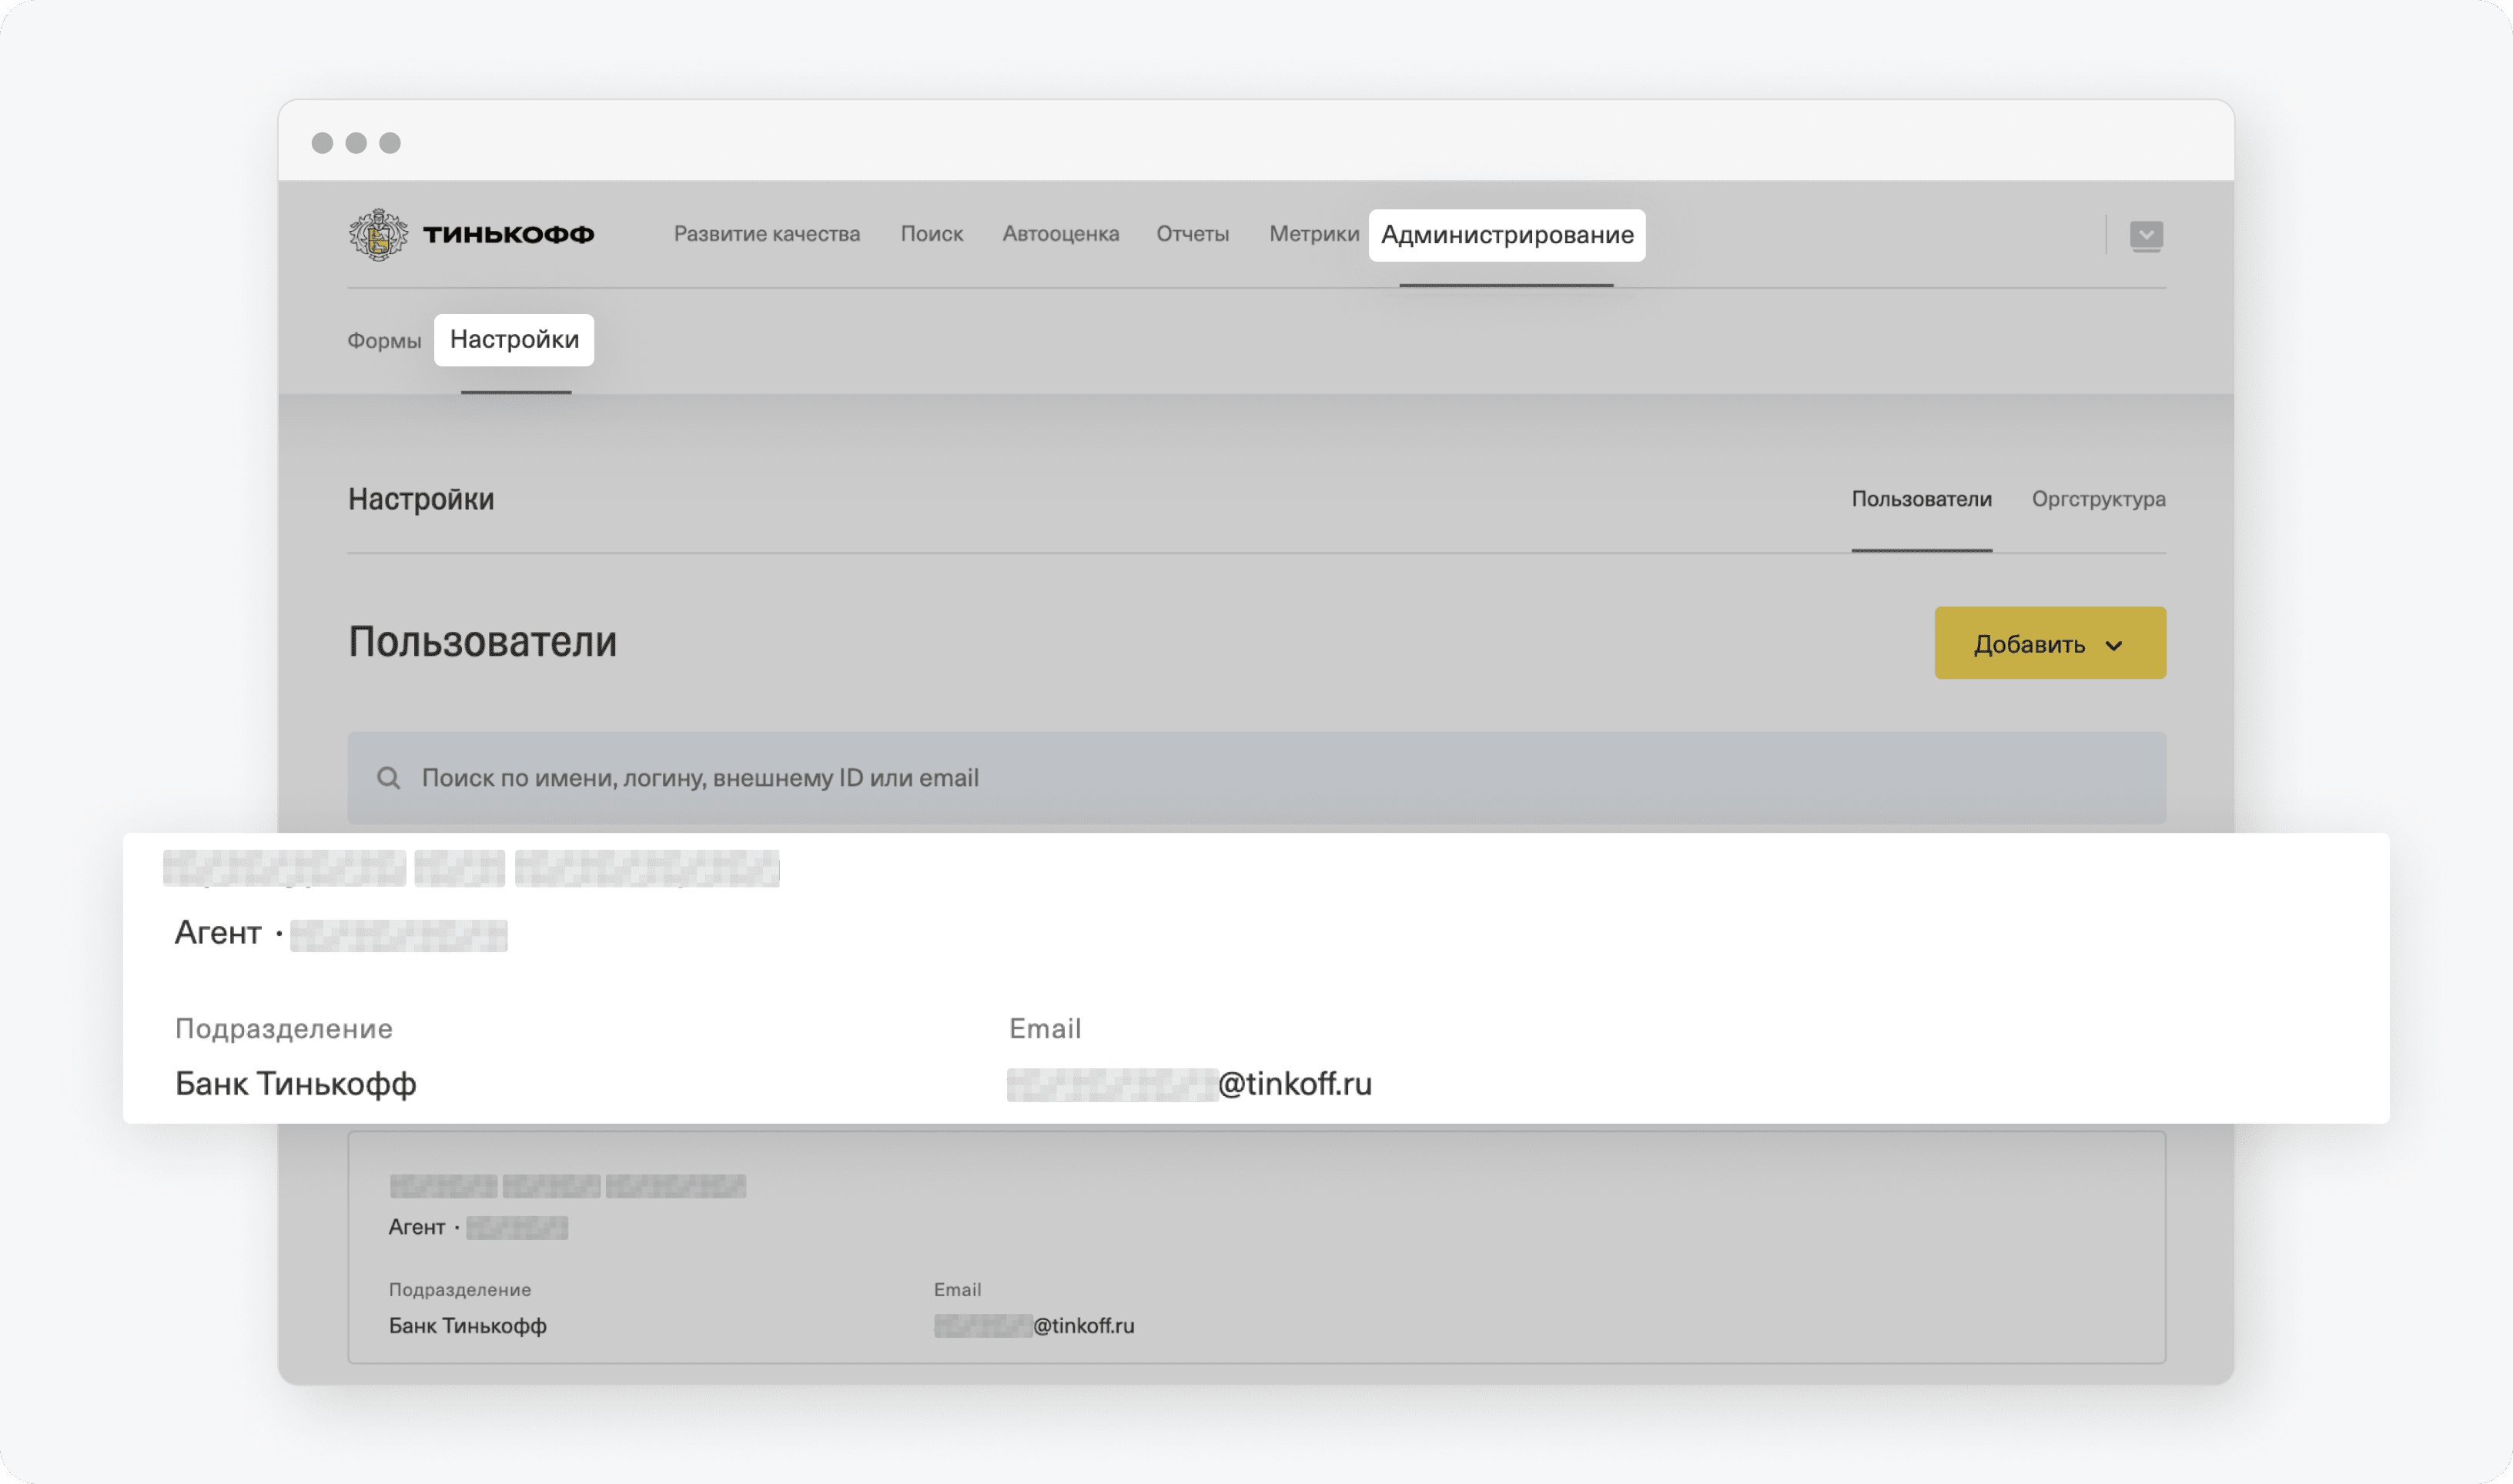This screenshot has height=1484, width=2513.
Task: Switch to the Оргструктура tab
Action: (2098, 499)
